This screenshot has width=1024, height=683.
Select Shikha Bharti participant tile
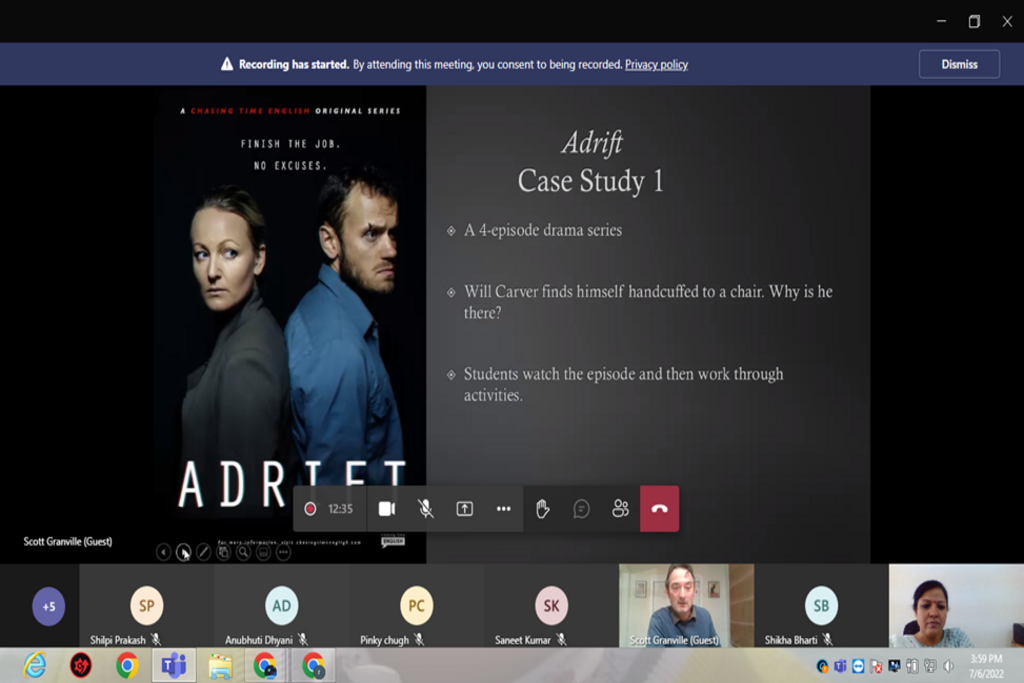click(x=821, y=606)
